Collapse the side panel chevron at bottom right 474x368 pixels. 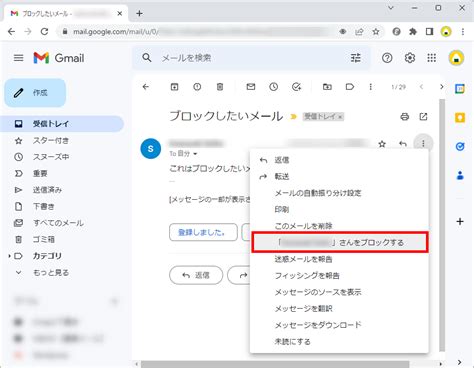coord(460,362)
